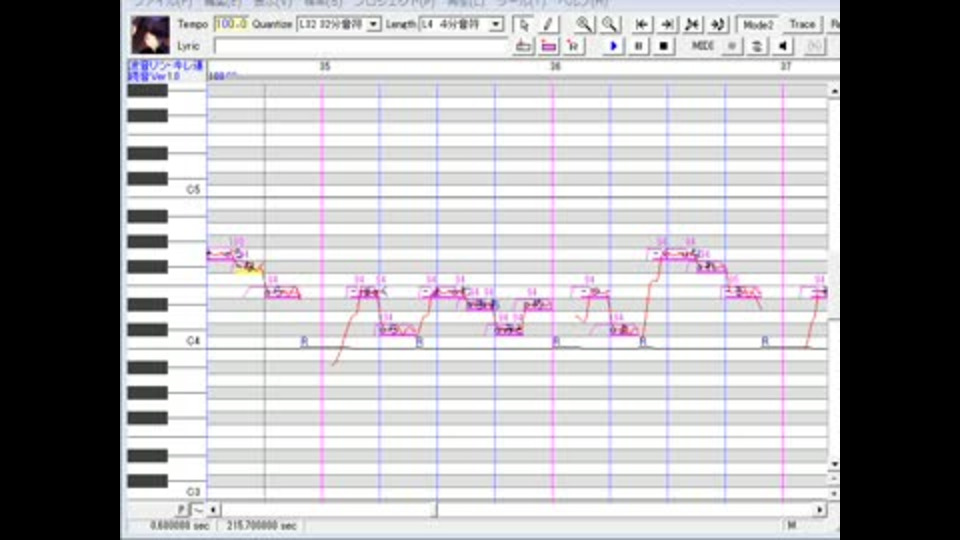Screen dimensions: 960x540
Task: Toggle Mode2 editing mode
Action: tap(757, 24)
